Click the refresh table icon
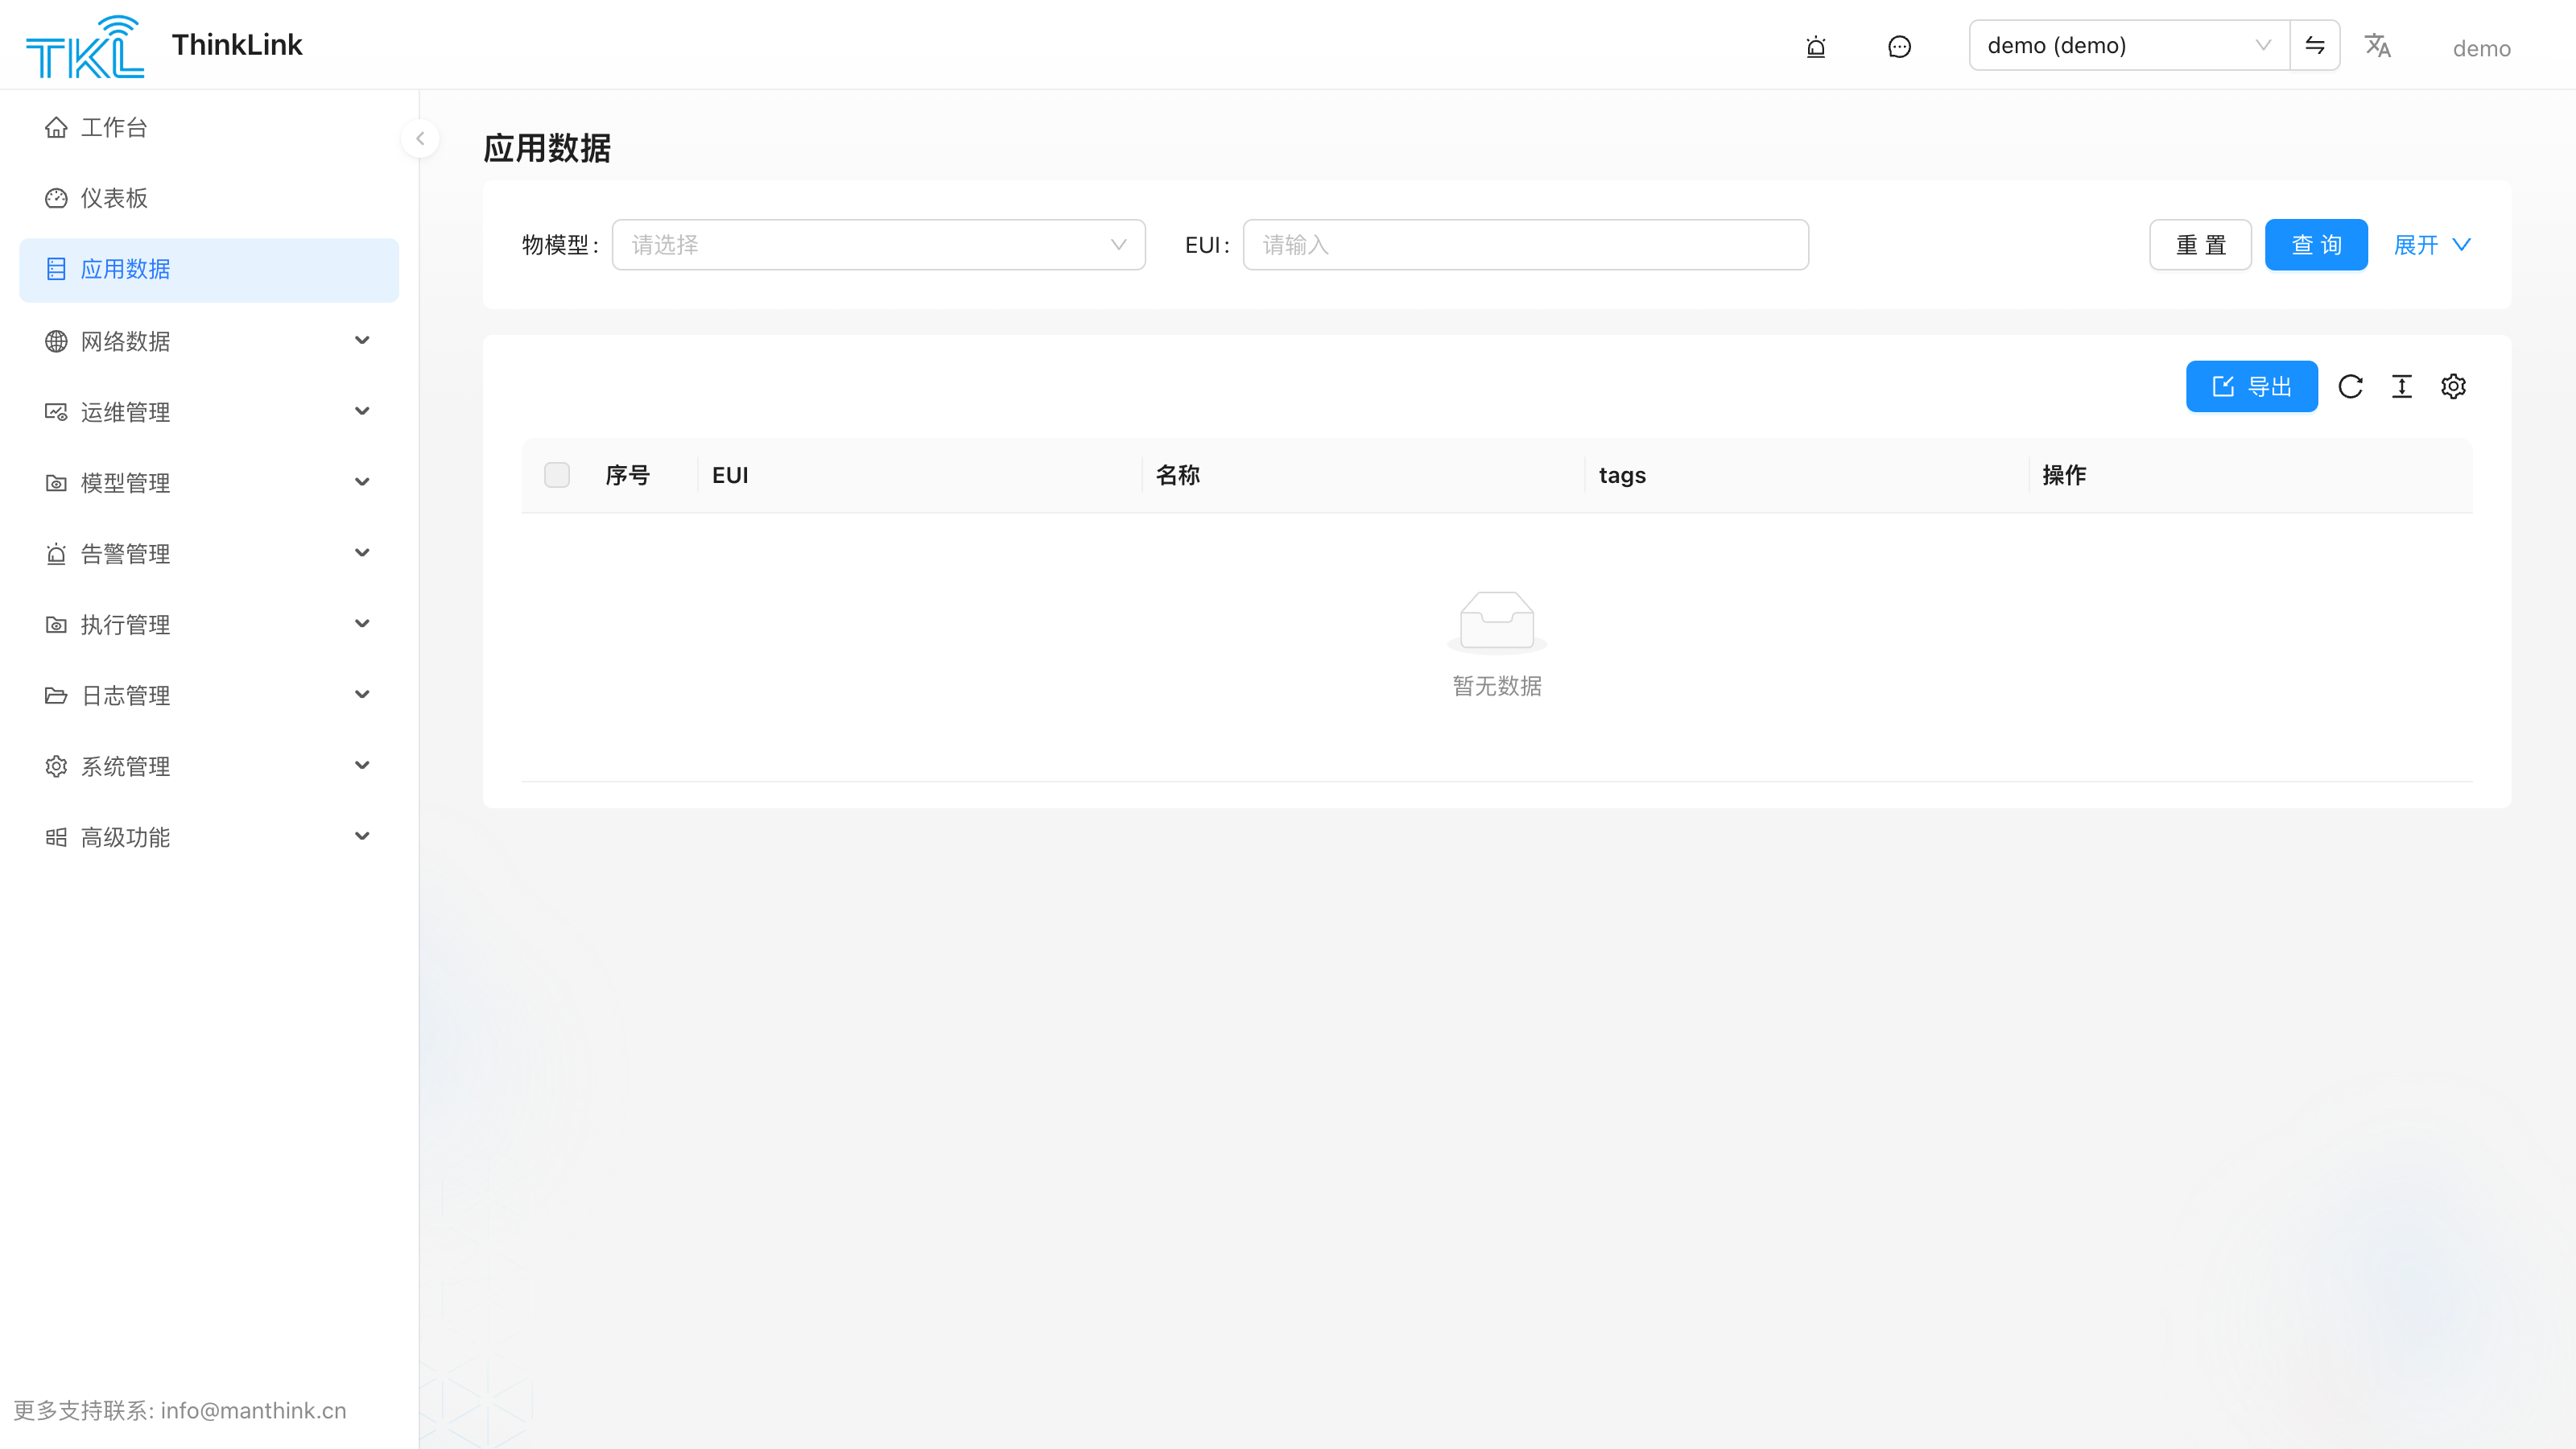This screenshot has width=2576, height=1449. click(2350, 386)
